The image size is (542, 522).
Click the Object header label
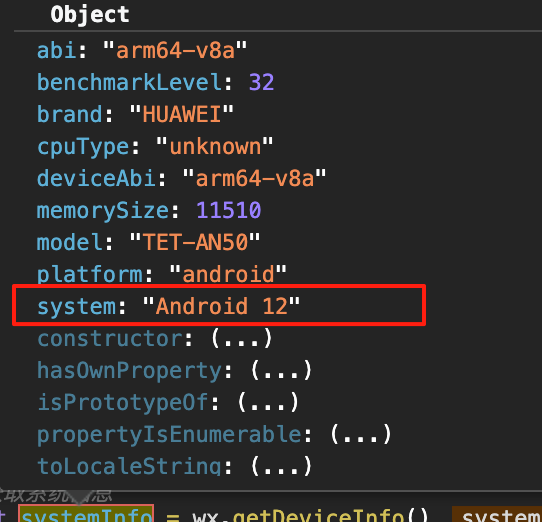90,15
